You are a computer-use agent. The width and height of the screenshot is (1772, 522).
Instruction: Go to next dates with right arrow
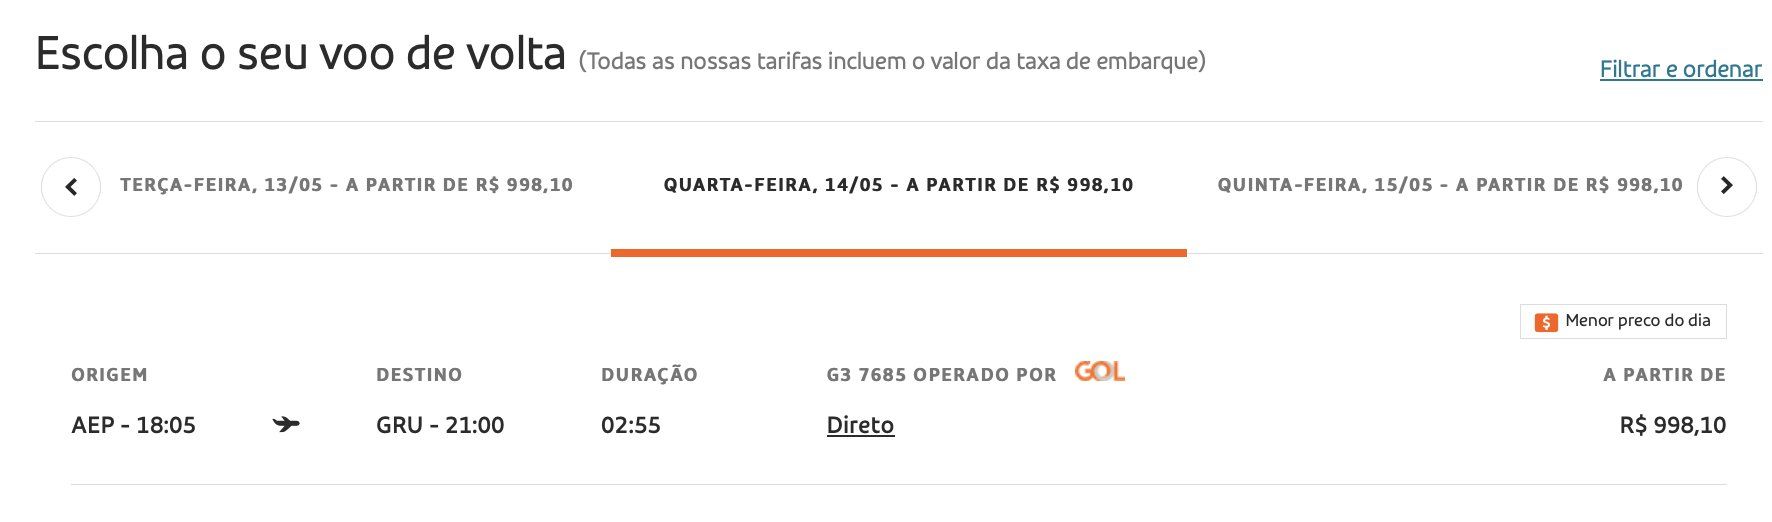pyautogui.click(x=1726, y=187)
